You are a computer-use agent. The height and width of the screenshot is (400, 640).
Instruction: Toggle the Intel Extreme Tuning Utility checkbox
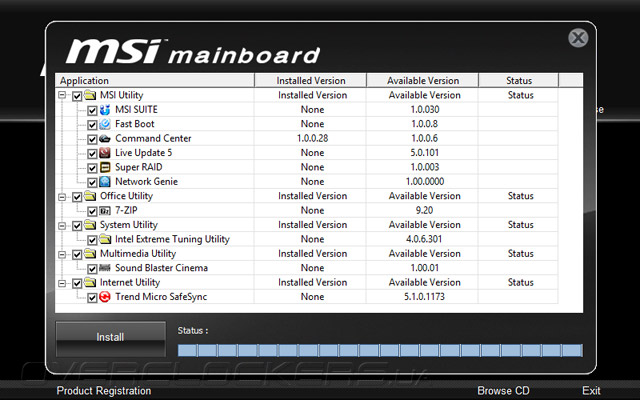tap(92, 240)
